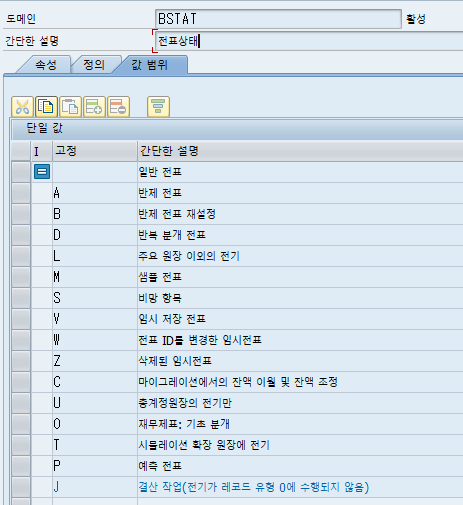Click fixed value cell M
463x505 pixels.
point(95,277)
